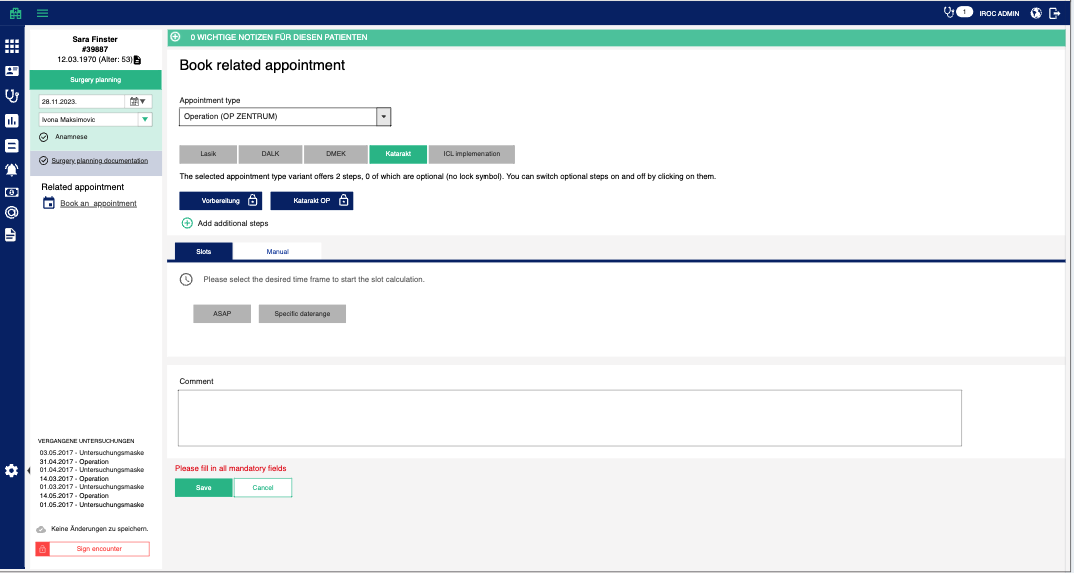
Task: Expand the Appointment type dropdown
Action: pos(383,117)
